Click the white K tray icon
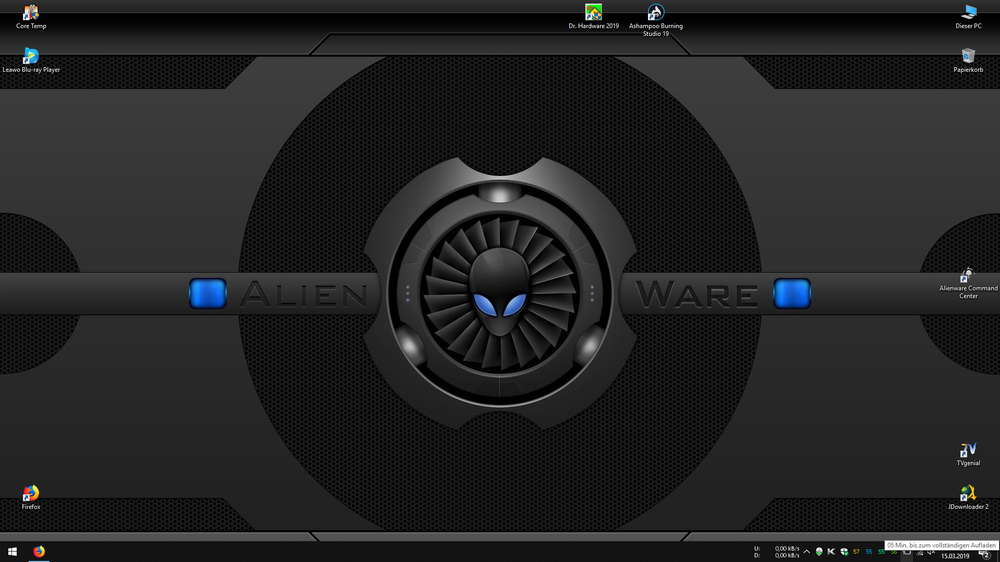1000x562 pixels. click(831, 551)
